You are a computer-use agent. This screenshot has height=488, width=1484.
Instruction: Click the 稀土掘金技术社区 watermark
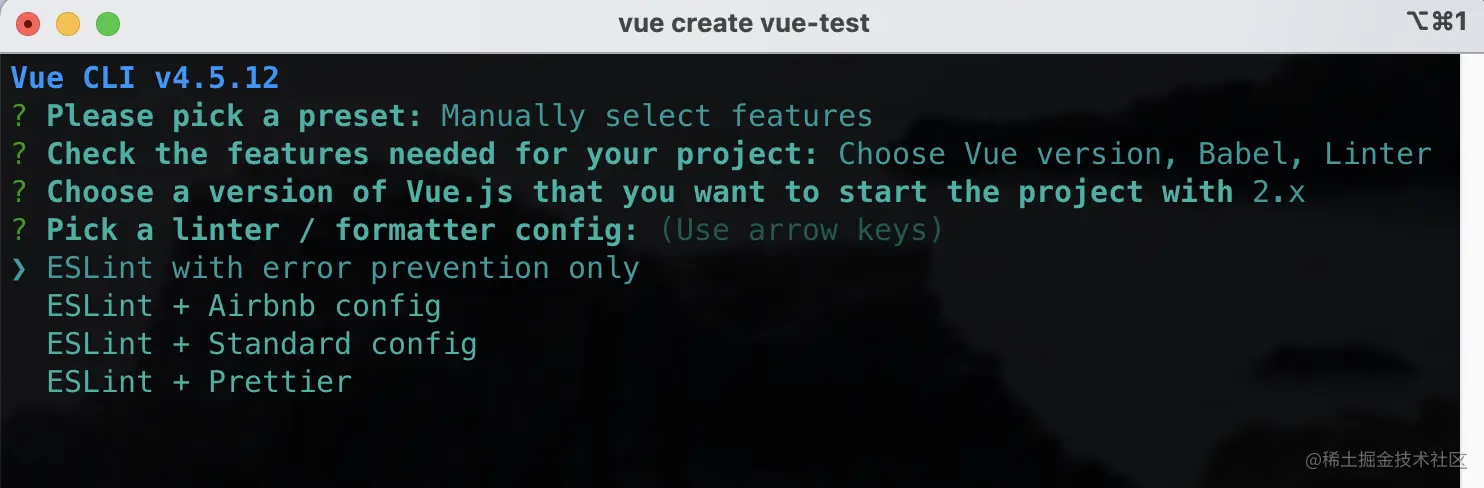(x=1384, y=459)
